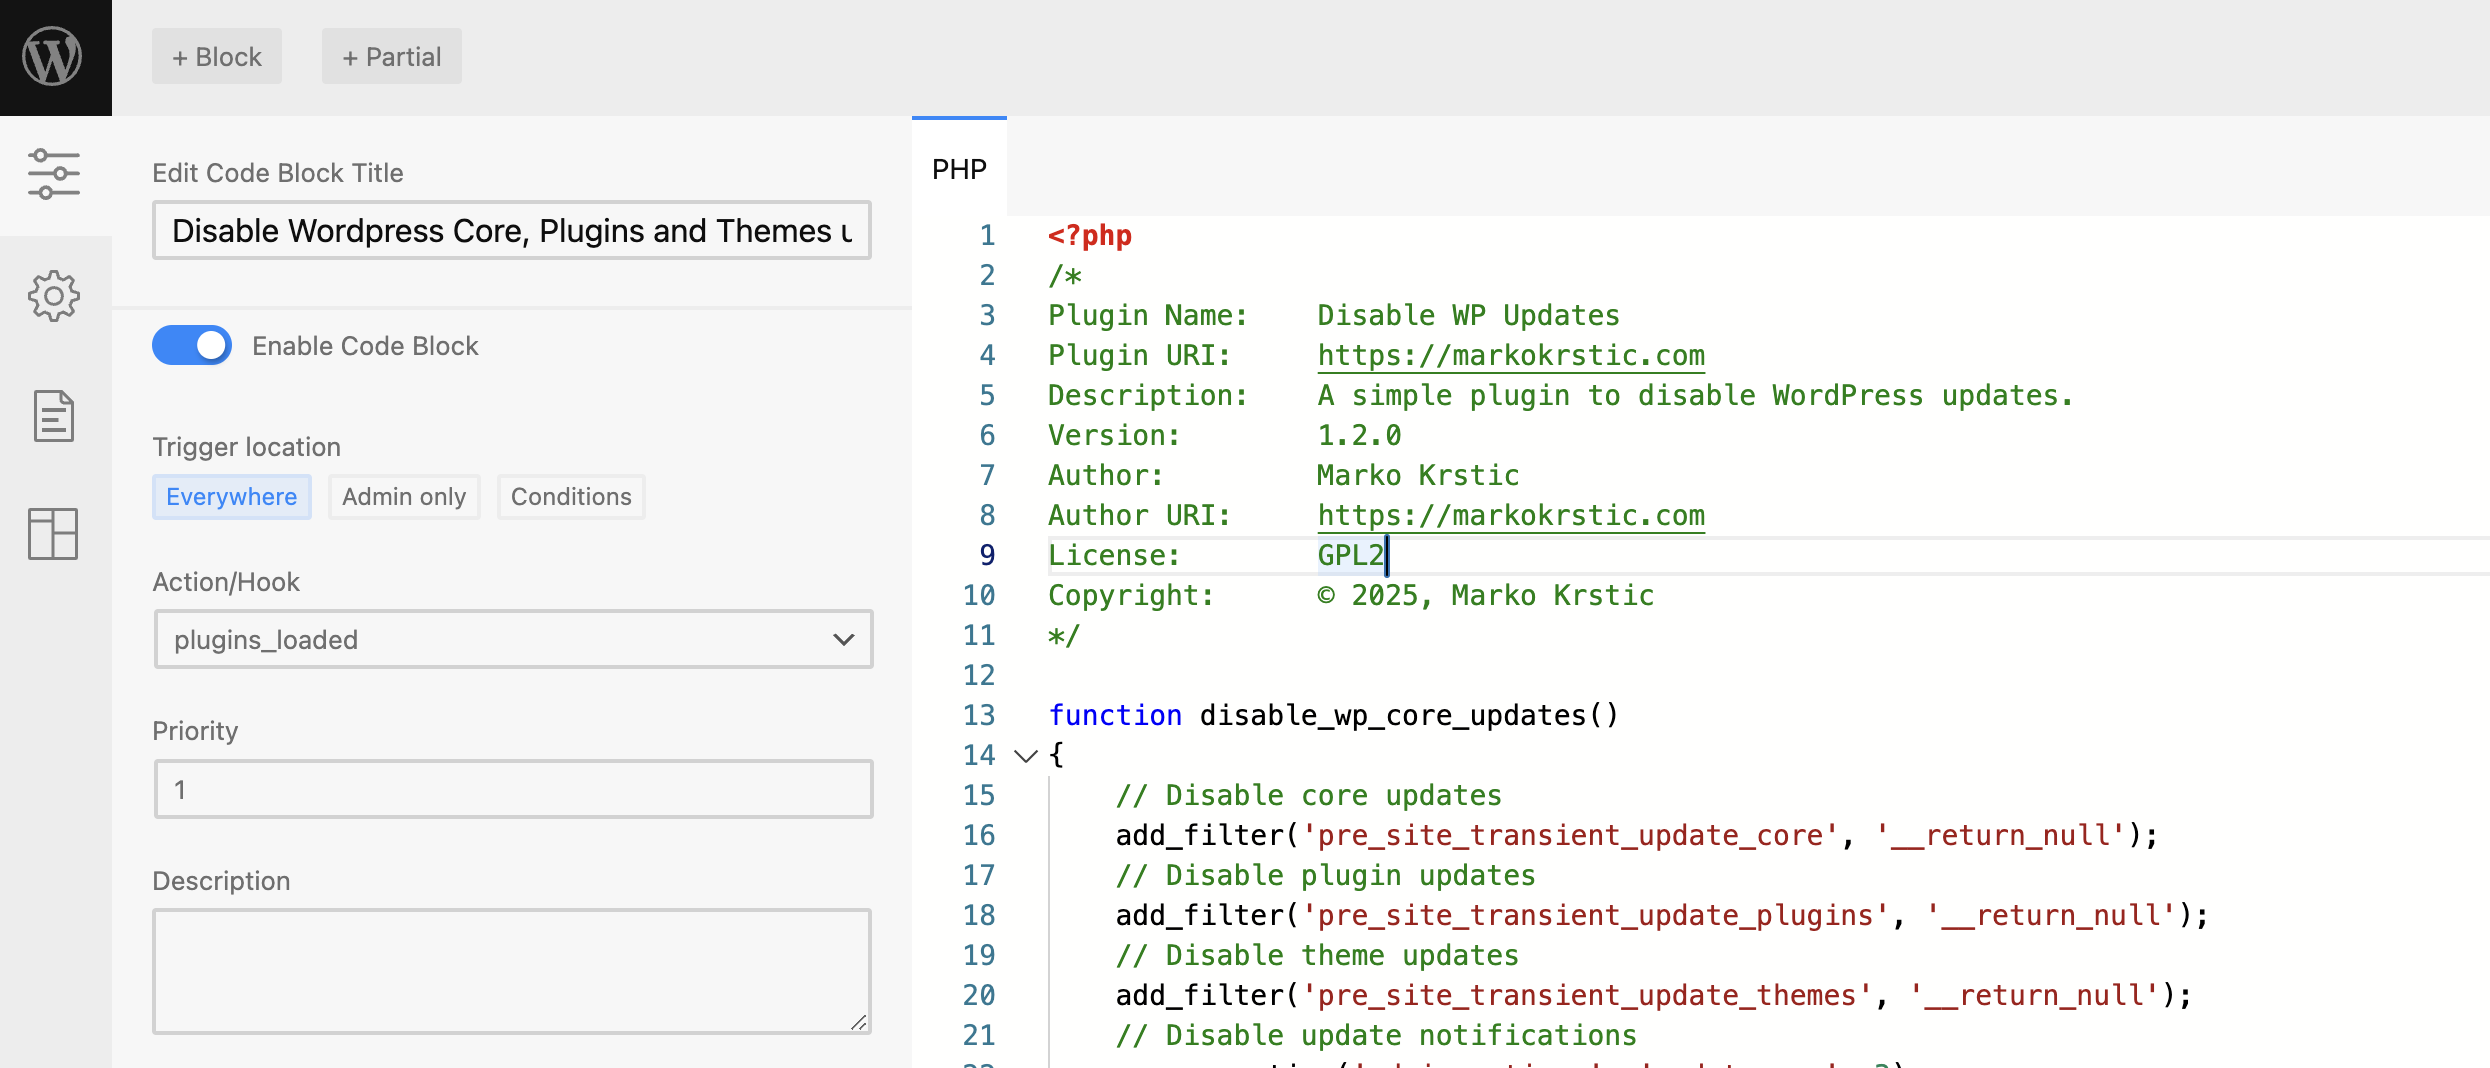Screen dimensions: 2490x1068
Task: Click the 'function' keyword on line 13
Action: (x=1115, y=715)
